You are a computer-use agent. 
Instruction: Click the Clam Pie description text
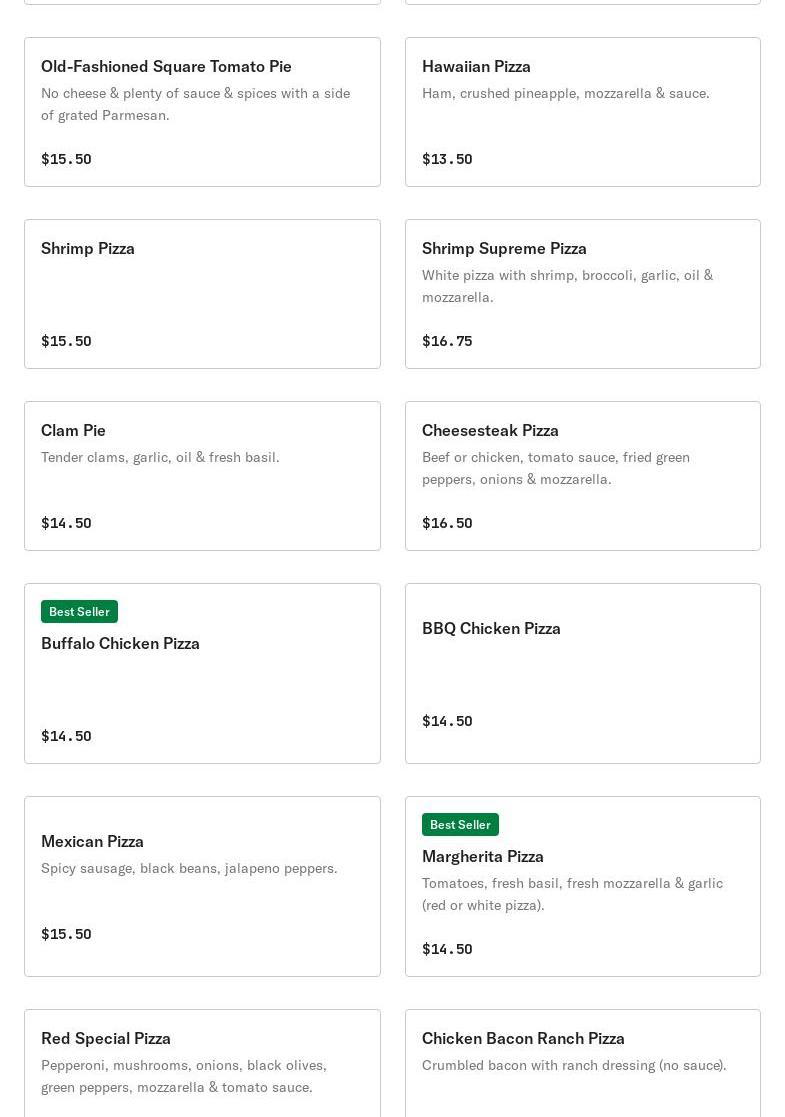click(x=160, y=457)
